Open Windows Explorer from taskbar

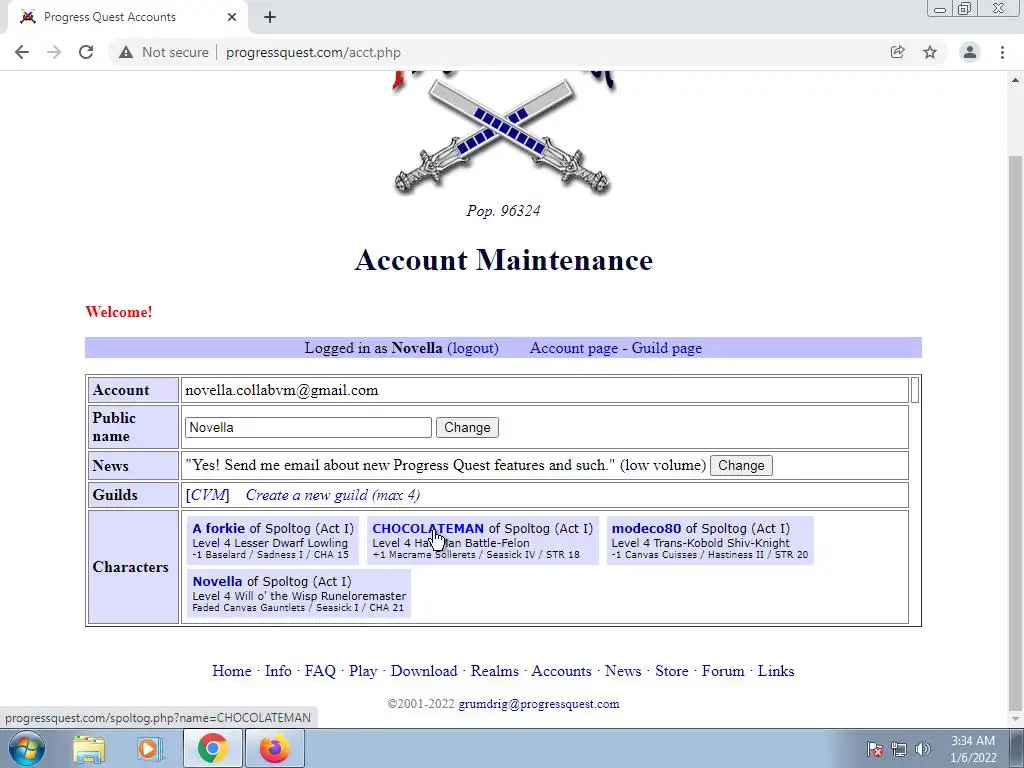click(x=89, y=748)
